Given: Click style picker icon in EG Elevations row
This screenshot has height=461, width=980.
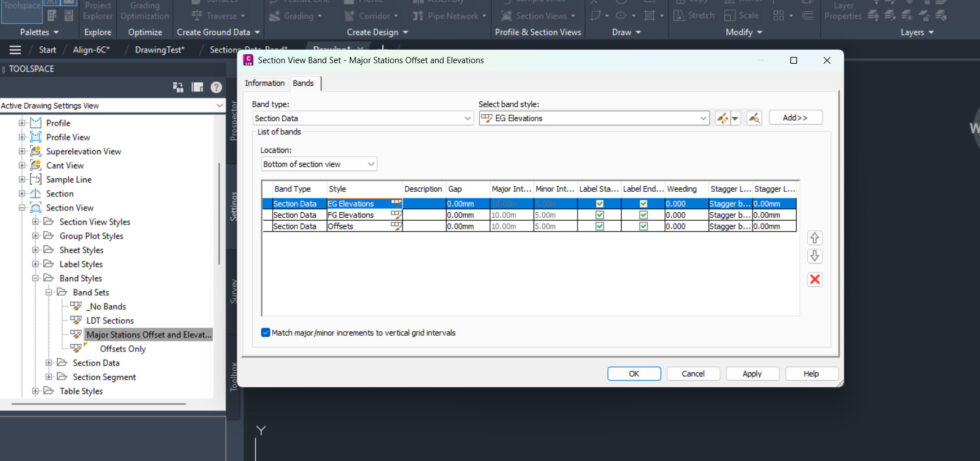Looking at the screenshot, I should coord(396,204).
